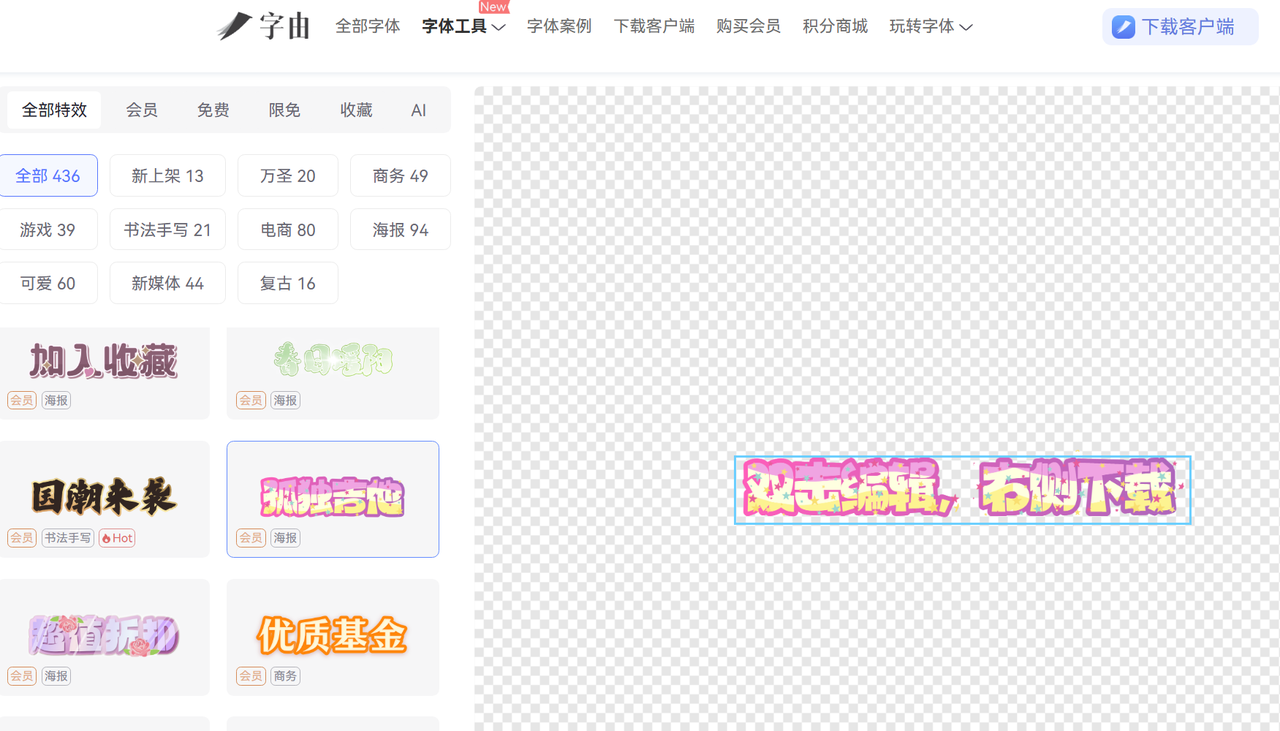Screen dimensions: 1280x731
Task: Filter effects by 新上架 13 category
Action: [167, 176]
